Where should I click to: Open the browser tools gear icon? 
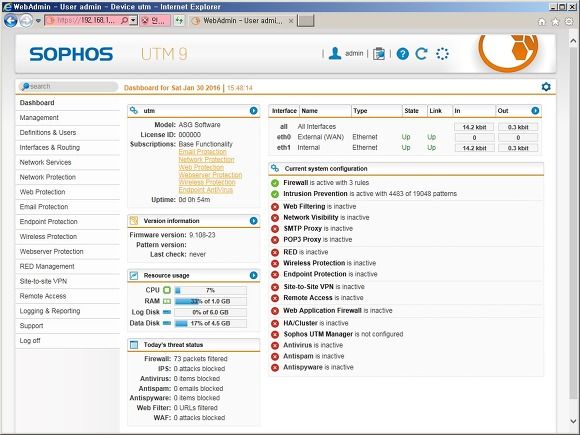569,22
